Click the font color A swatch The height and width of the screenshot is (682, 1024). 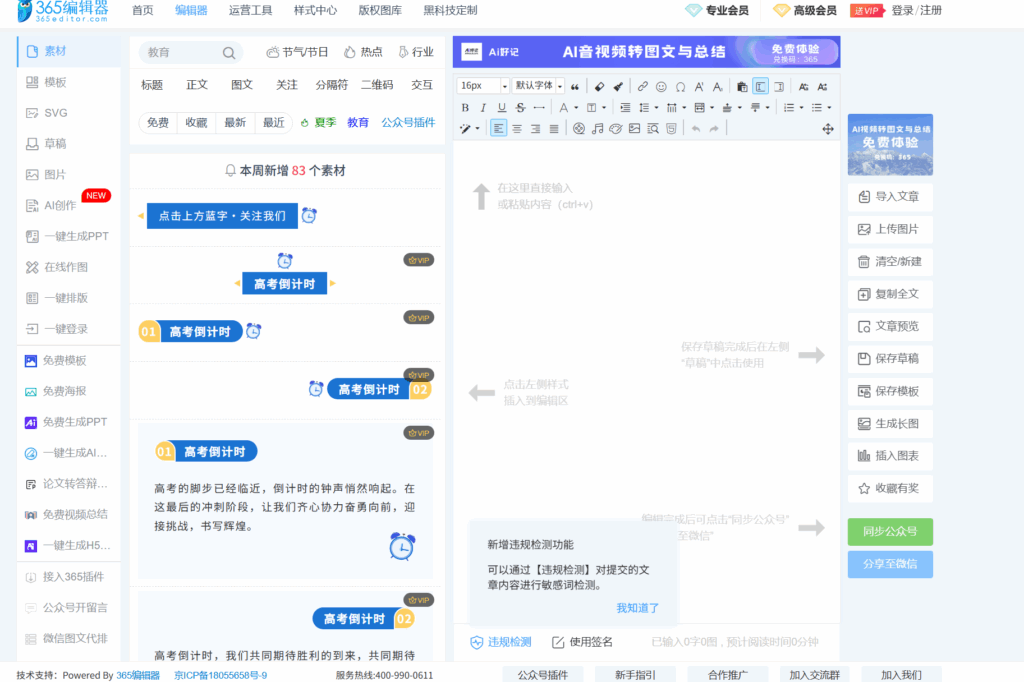click(563, 107)
